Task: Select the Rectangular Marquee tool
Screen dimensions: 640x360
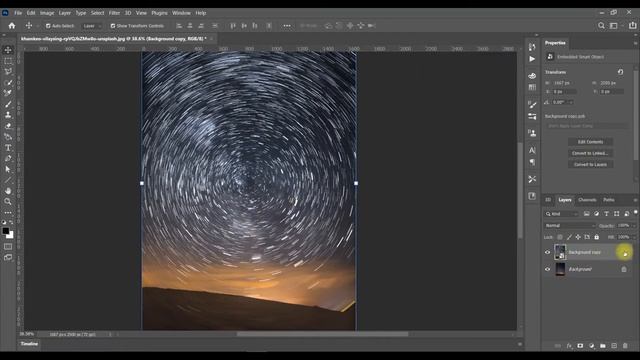Action: (8, 61)
